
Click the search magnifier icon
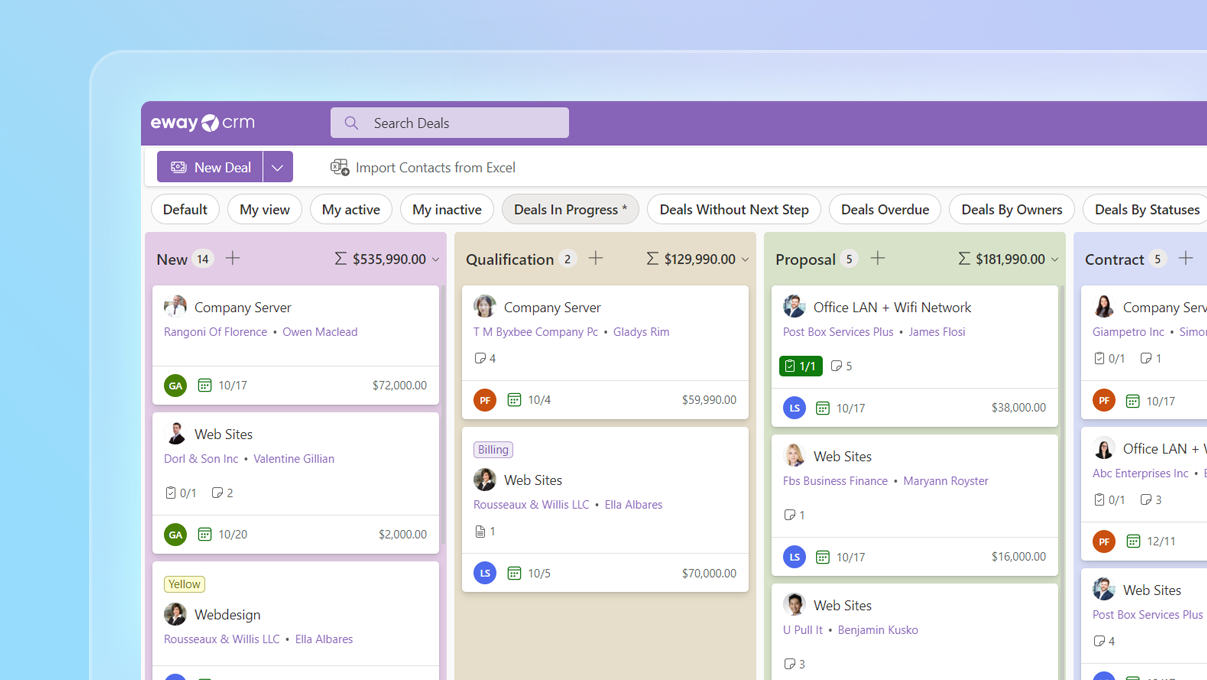[350, 122]
